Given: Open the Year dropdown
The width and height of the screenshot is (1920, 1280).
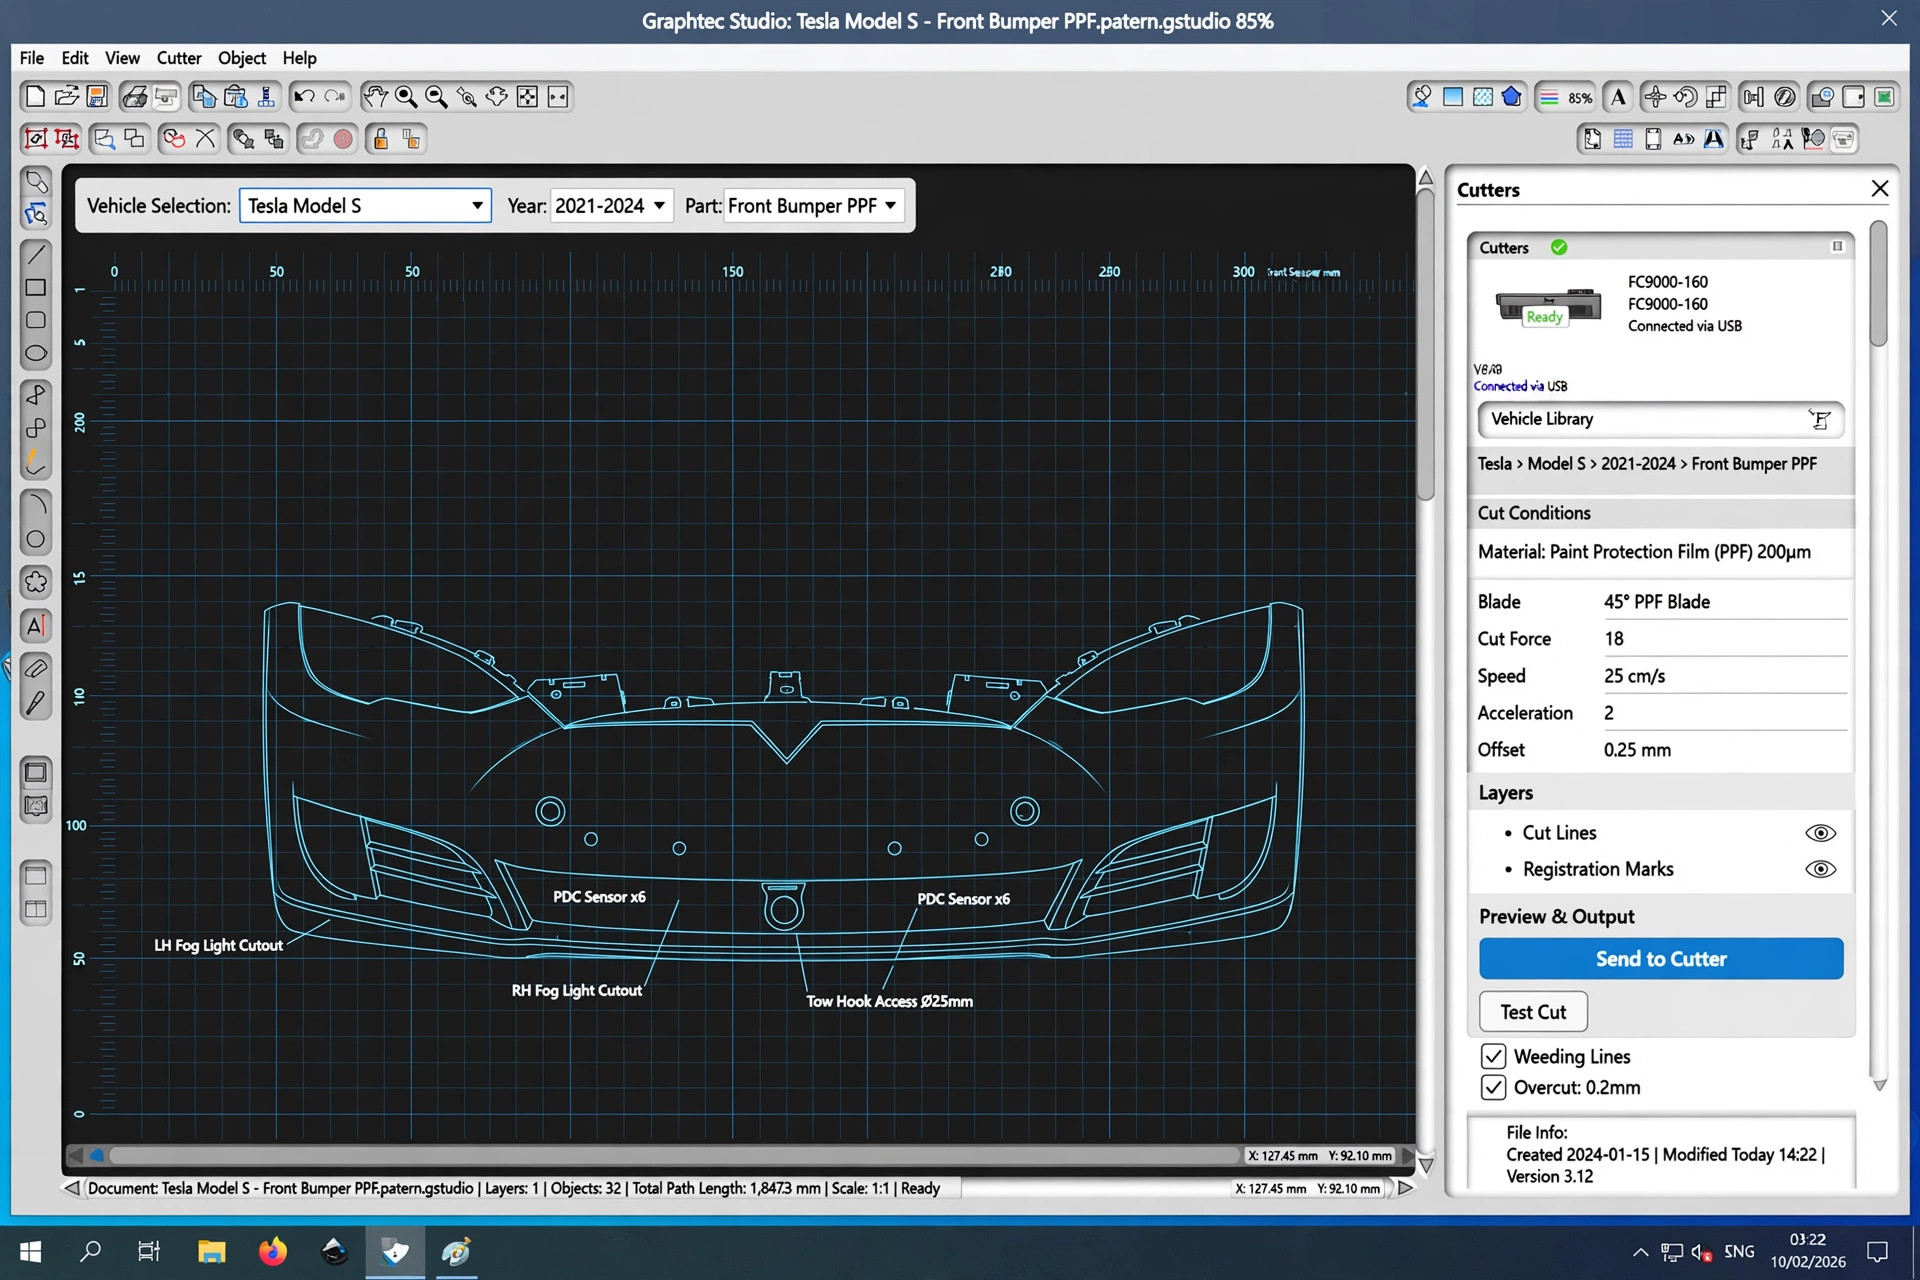Looking at the screenshot, I should pyautogui.click(x=611, y=206).
